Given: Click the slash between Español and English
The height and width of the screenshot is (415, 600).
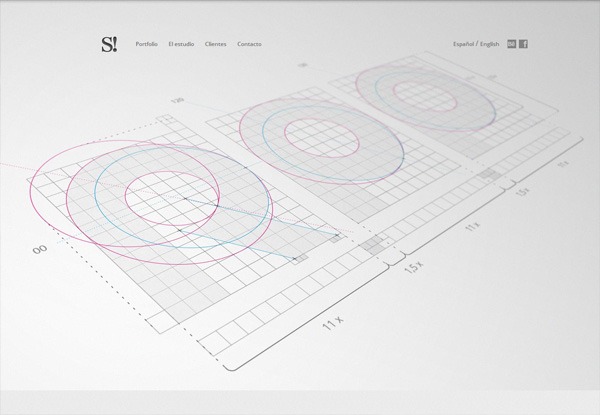Looking at the screenshot, I should coord(477,44).
